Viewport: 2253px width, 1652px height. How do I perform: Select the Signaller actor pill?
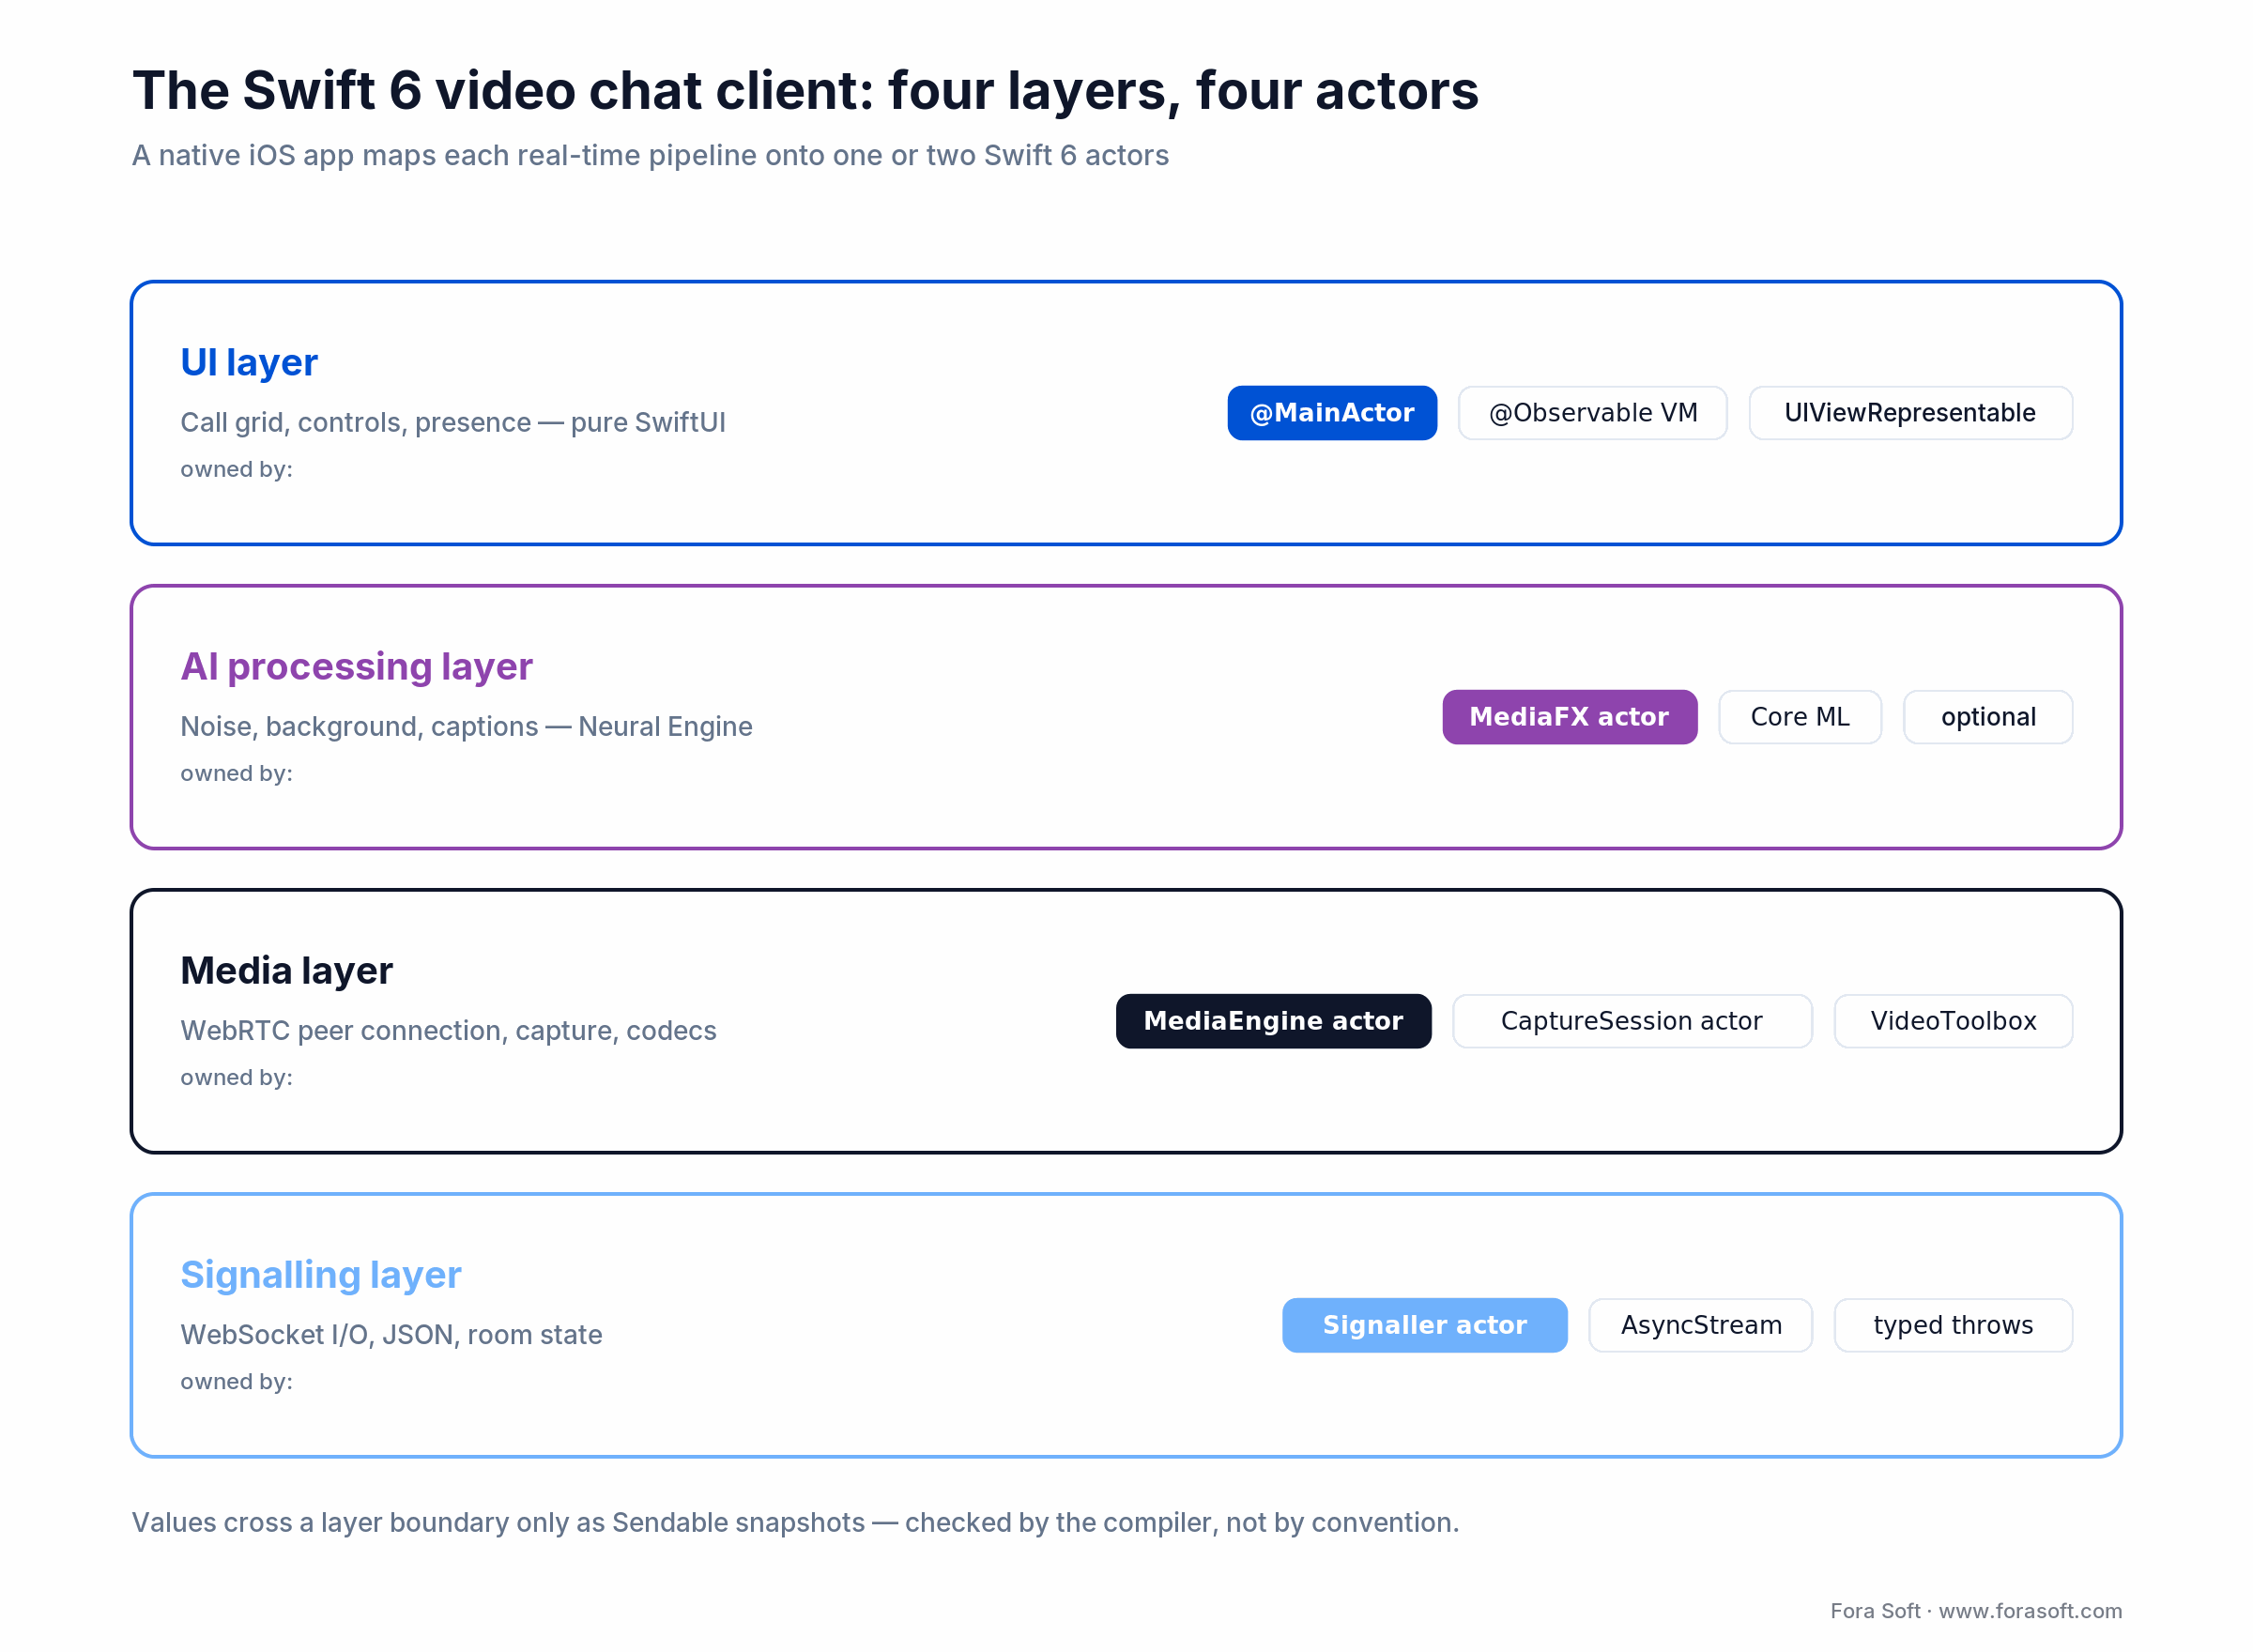coord(1424,1325)
